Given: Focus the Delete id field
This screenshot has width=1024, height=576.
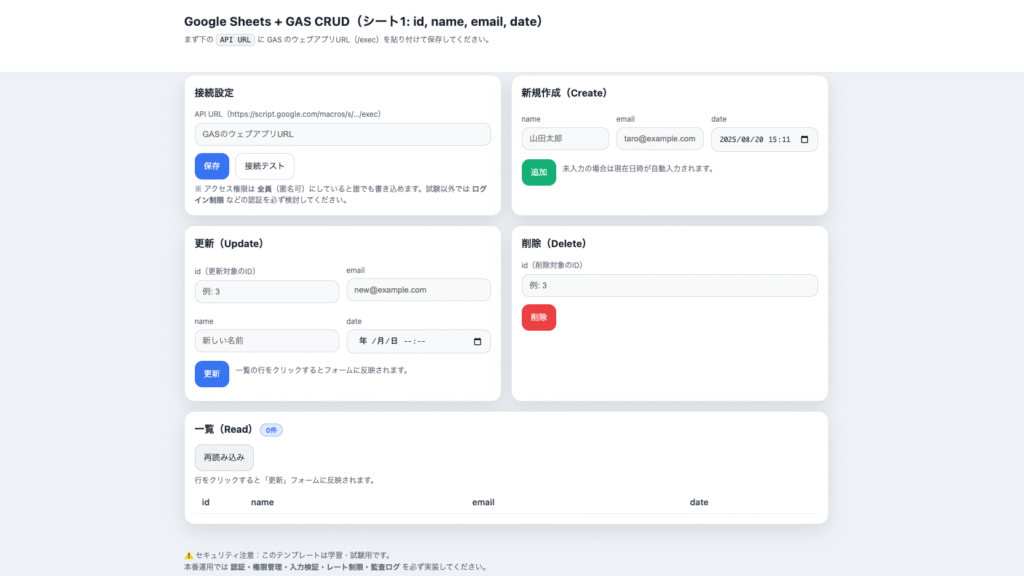Looking at the screenshot, I should point(669,285).
